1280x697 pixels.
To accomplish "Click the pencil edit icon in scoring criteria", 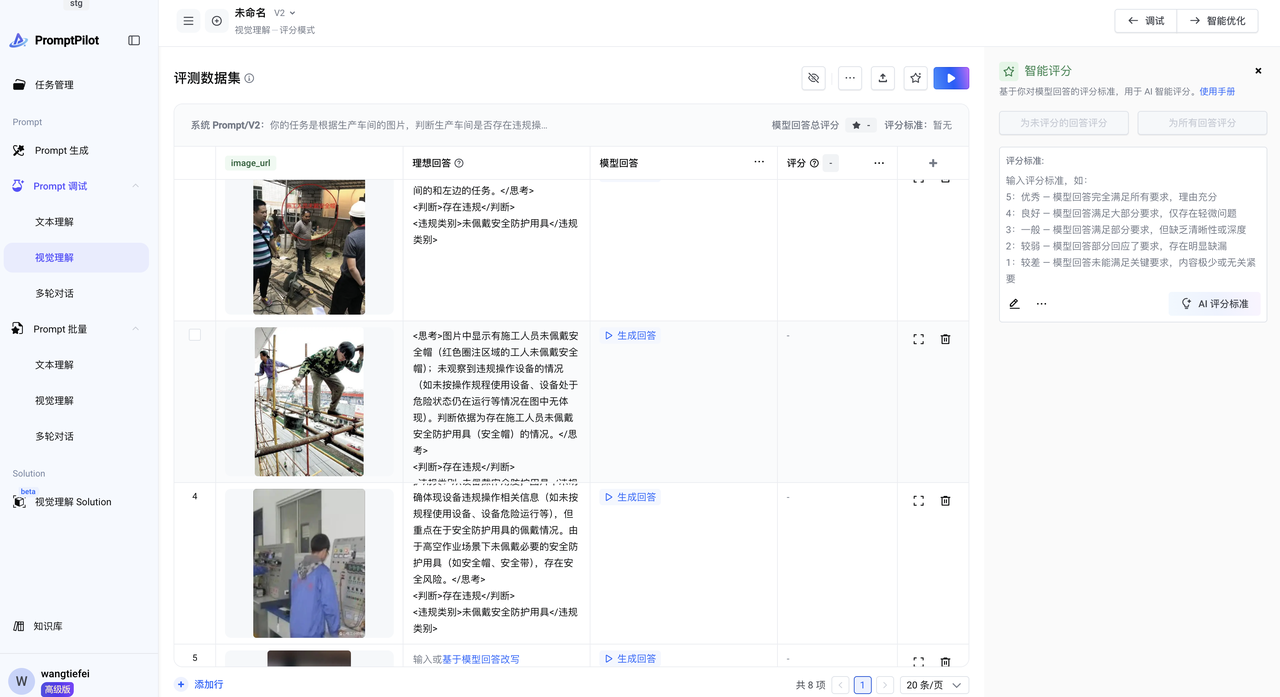I will [1014, 304].
